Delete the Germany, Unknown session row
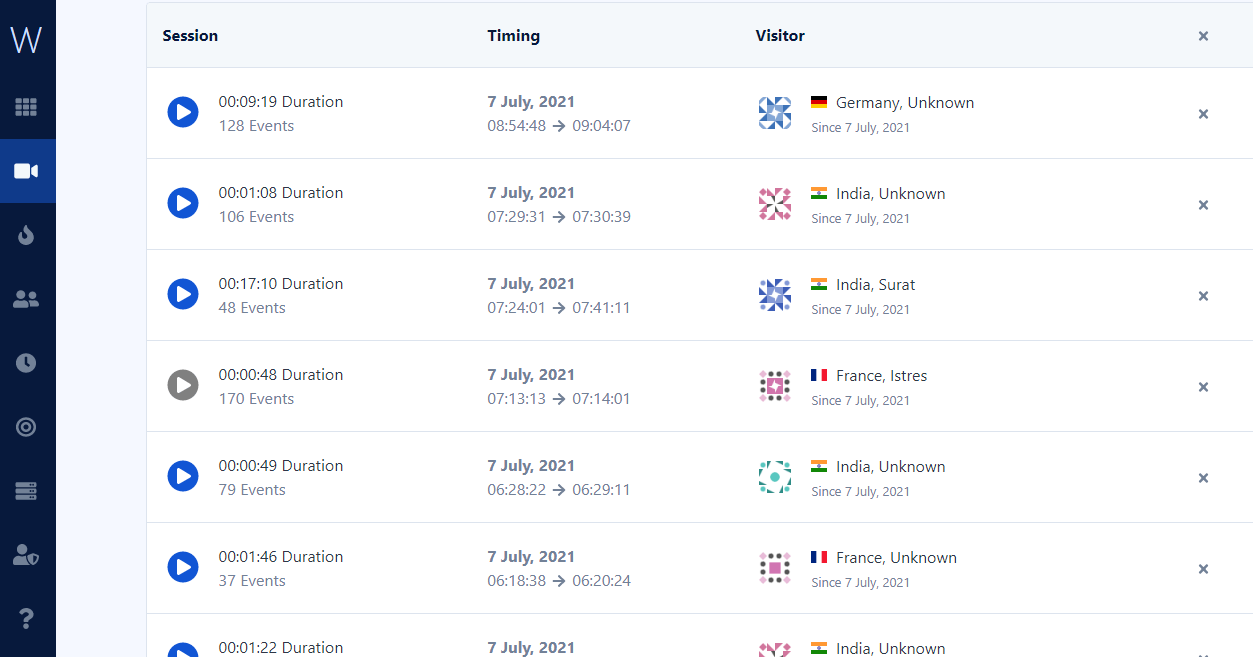1253x657 pixels. coord(1203,114)
